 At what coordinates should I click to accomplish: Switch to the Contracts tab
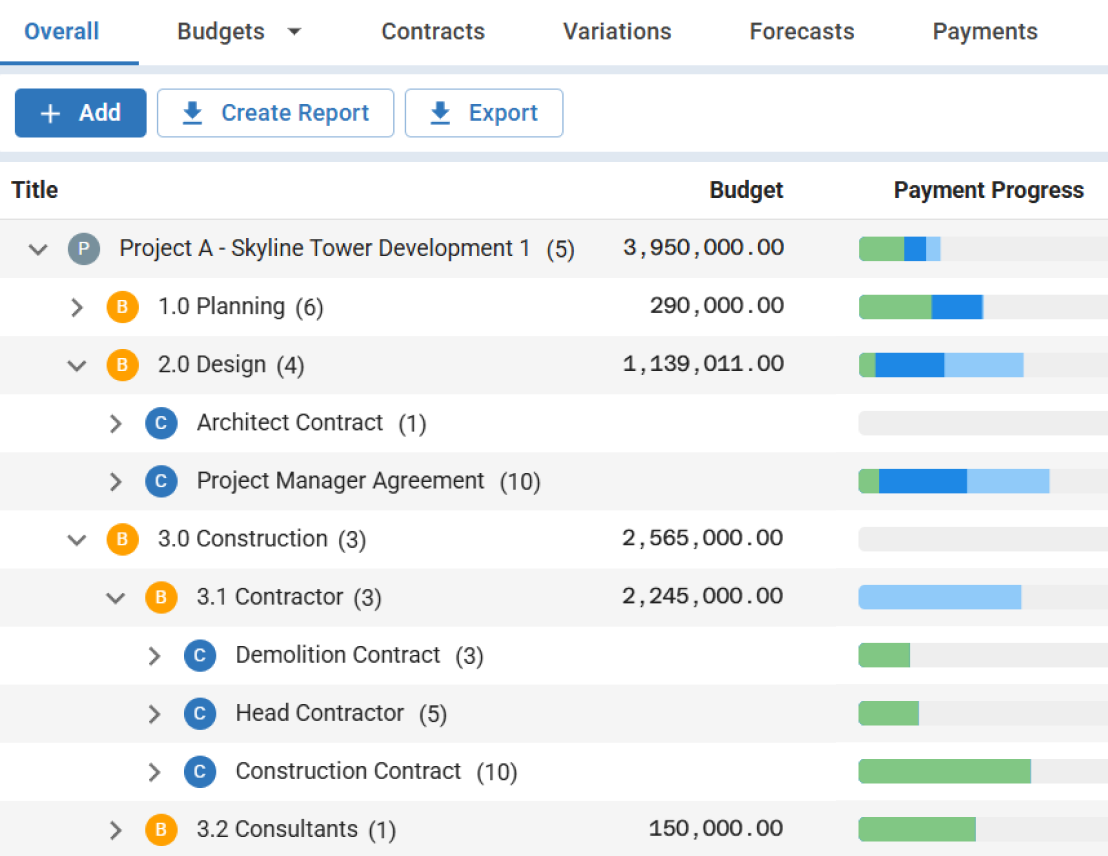432,31
